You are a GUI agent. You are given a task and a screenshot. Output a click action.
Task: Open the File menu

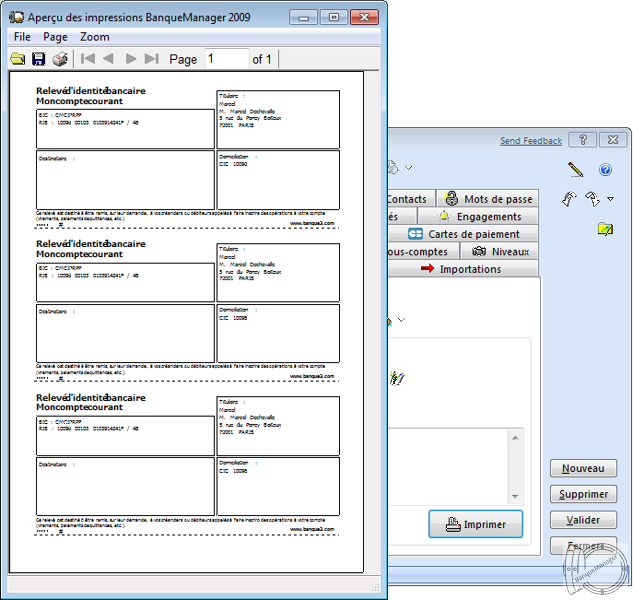22,37
